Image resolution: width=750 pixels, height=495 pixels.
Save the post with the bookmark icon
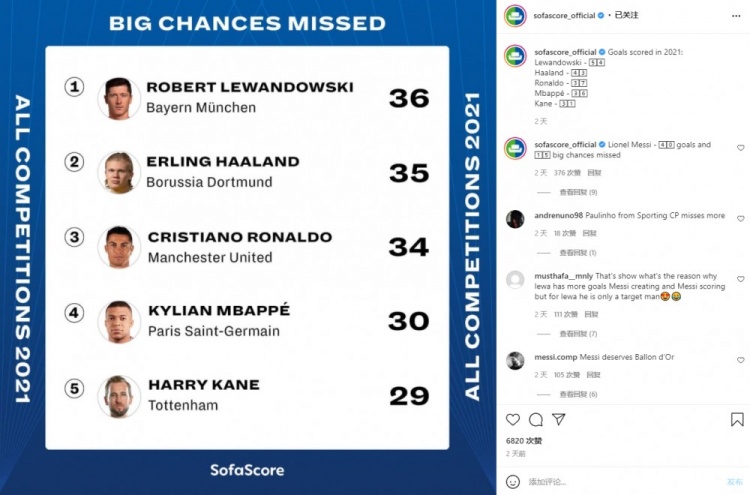pyautogui.click(x=737, y=420)
